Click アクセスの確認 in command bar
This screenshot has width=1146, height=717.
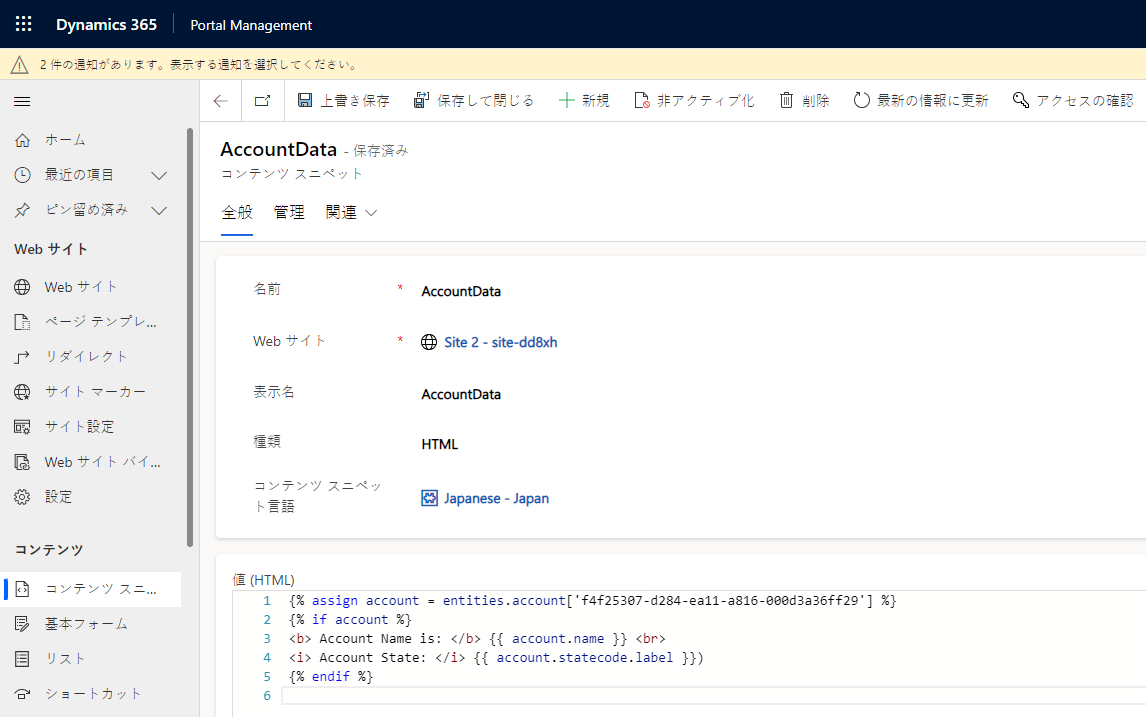tap(1073, 101)
